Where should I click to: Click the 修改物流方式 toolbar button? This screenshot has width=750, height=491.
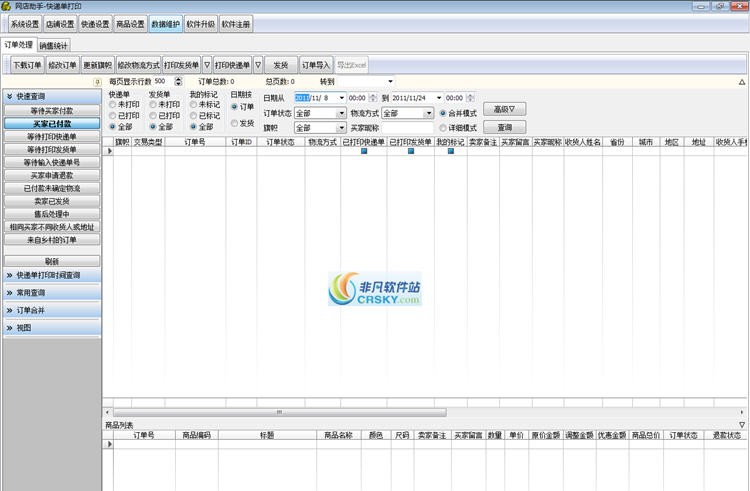[138, 64]
